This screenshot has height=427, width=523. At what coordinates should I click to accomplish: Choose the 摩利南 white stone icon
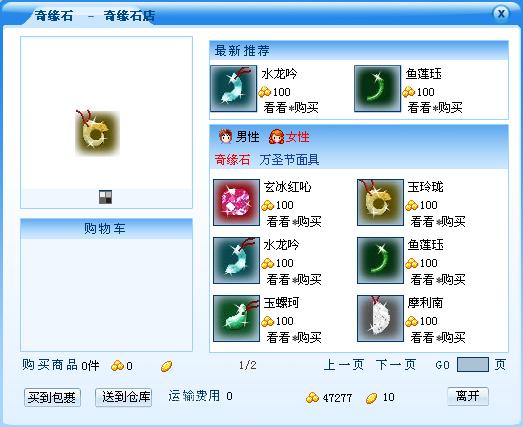pos(380,319)
